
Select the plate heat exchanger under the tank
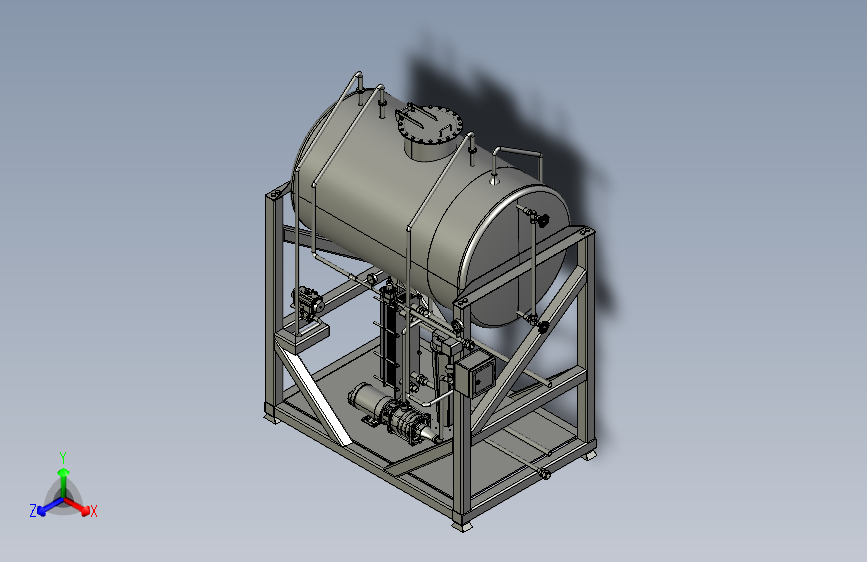pyautogui.click(x=394, y=338)
